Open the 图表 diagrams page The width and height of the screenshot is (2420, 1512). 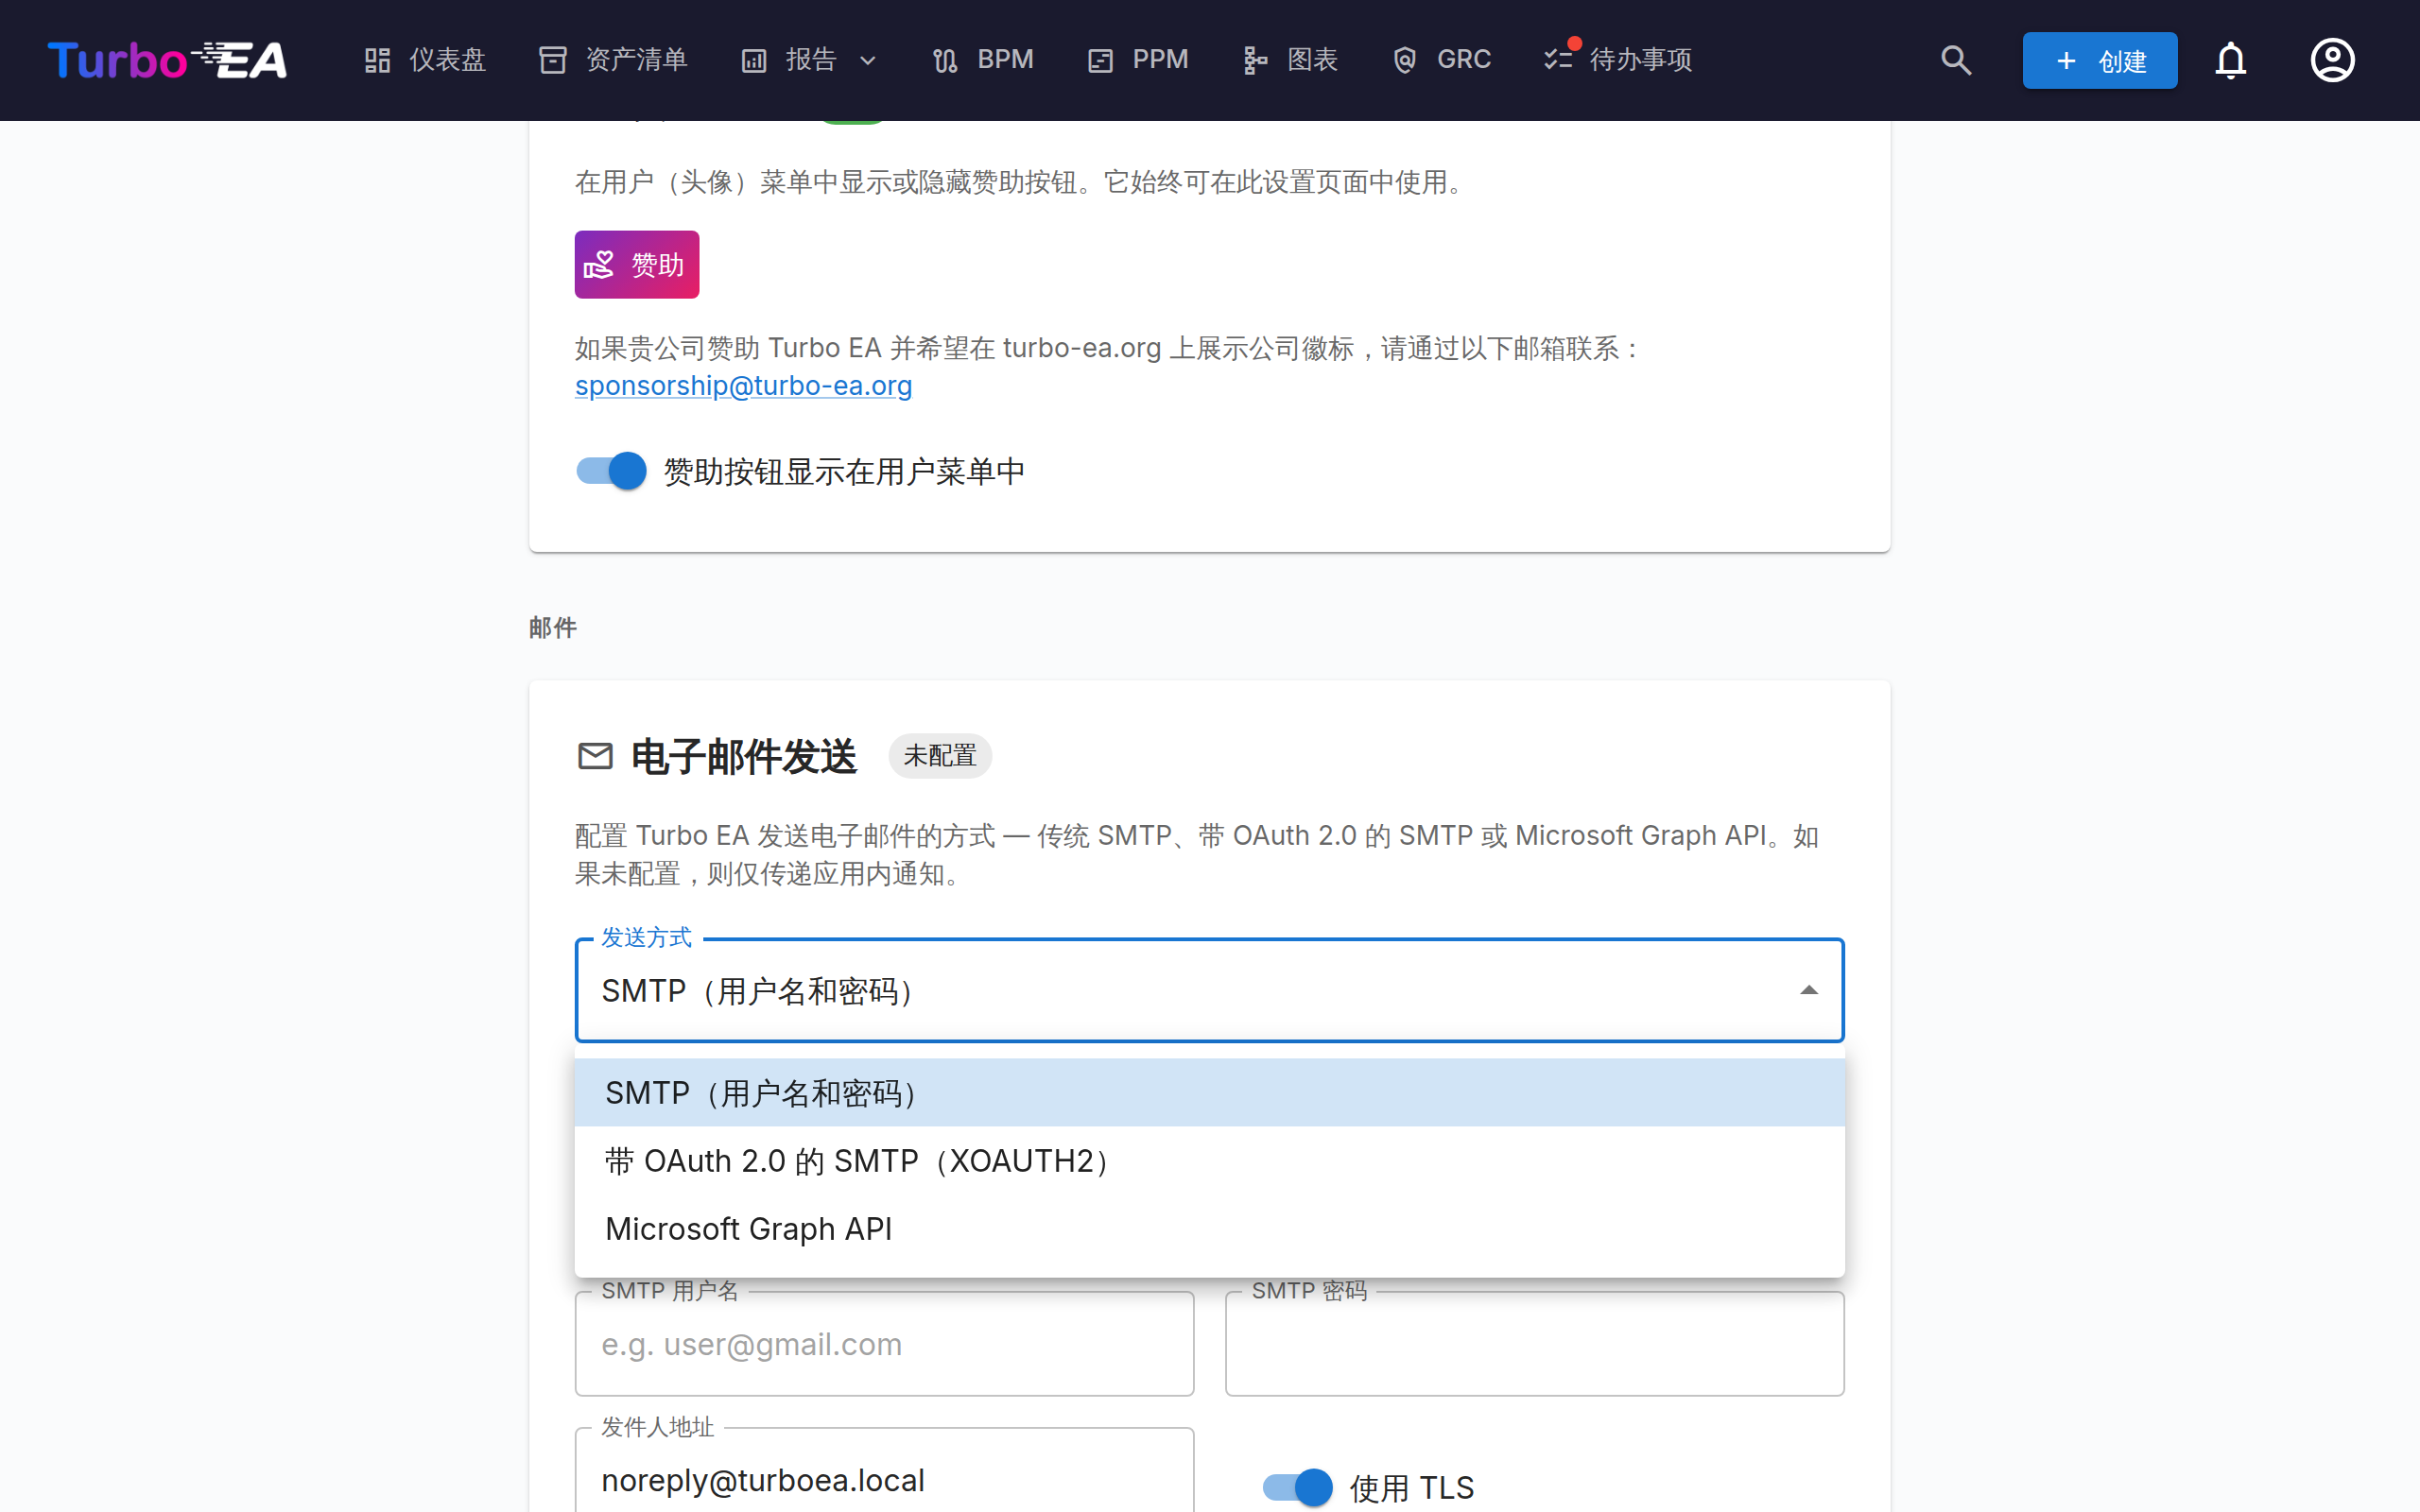1290,60
